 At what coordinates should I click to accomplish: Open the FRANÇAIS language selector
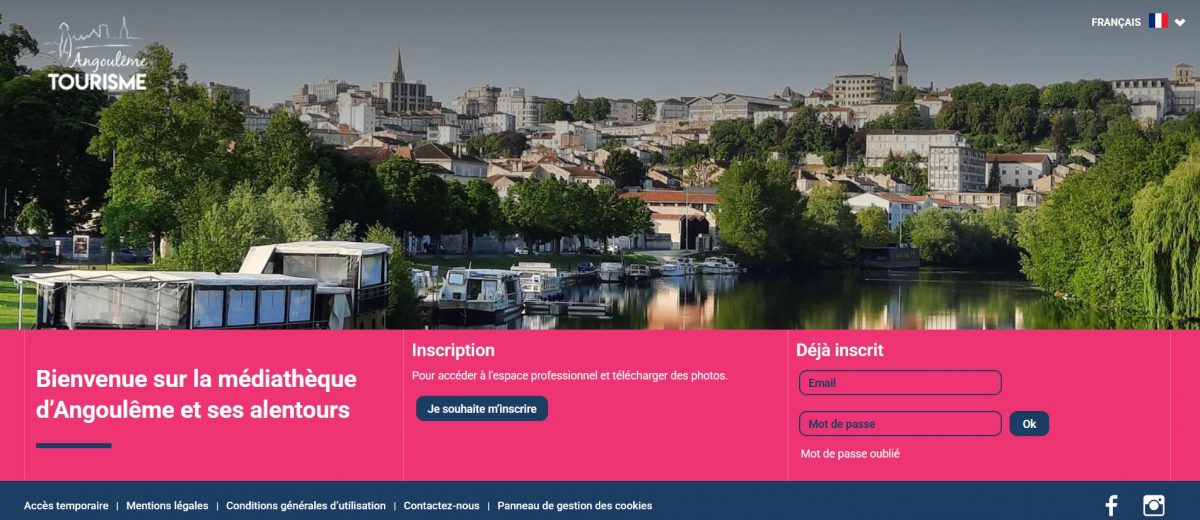click(x=1116, y=22)
